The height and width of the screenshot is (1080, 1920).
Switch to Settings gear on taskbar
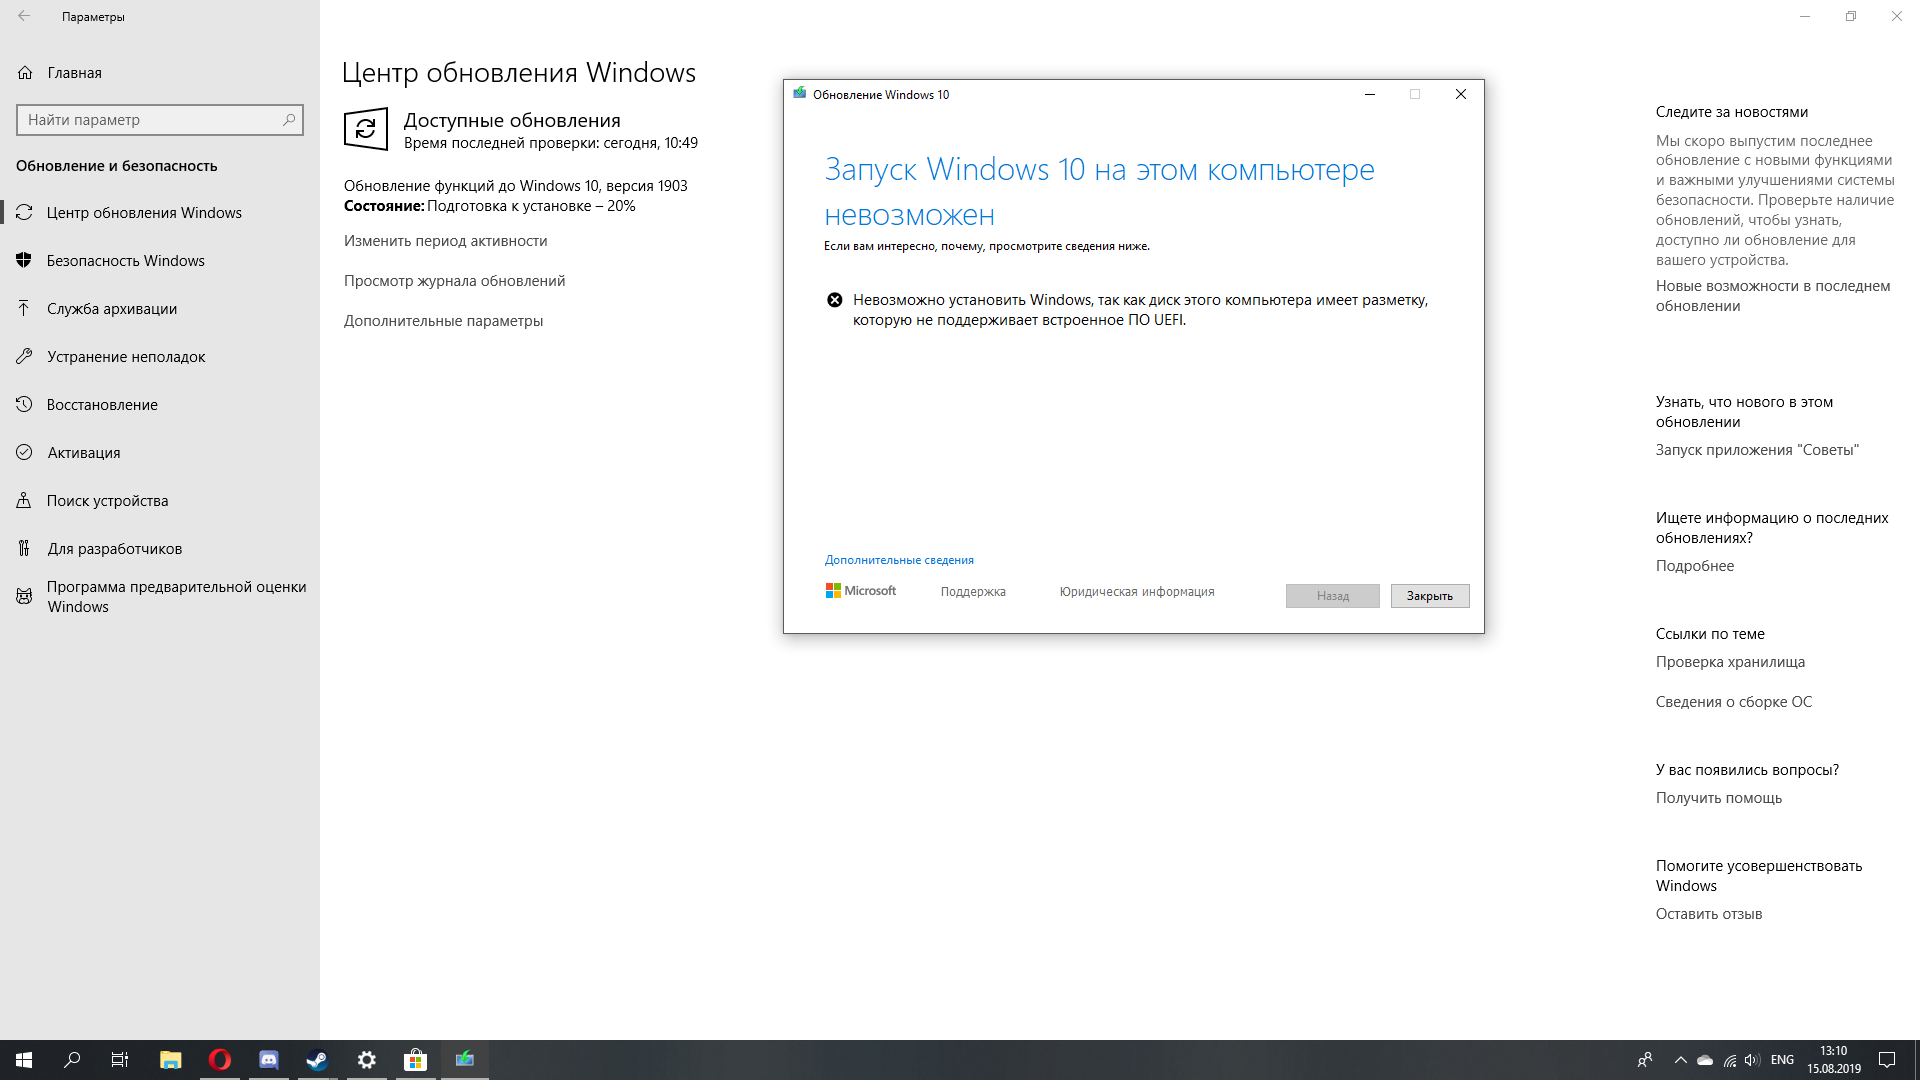coord(367,1060)
